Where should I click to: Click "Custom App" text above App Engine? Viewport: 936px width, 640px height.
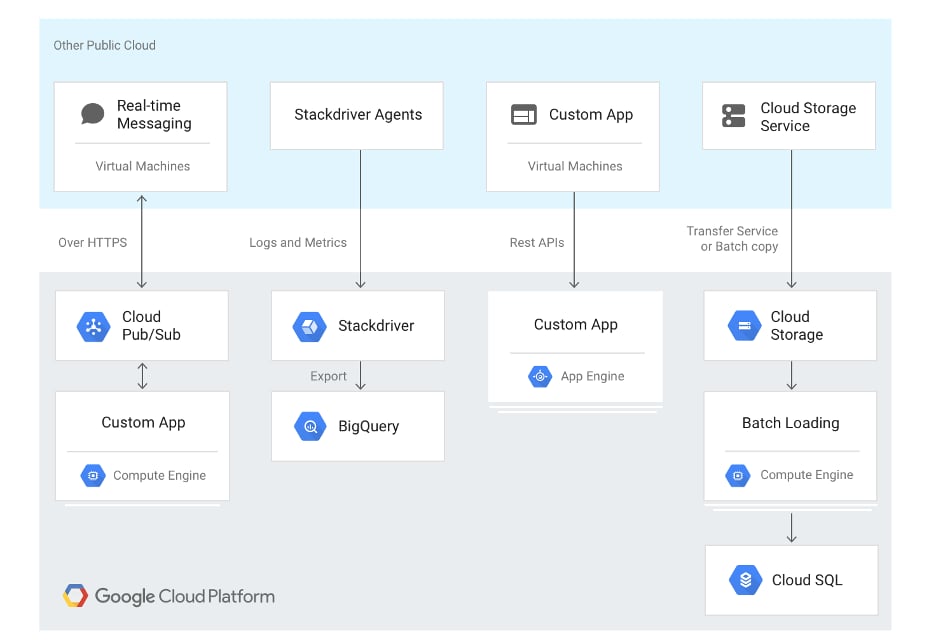click(x=575, y=325)
